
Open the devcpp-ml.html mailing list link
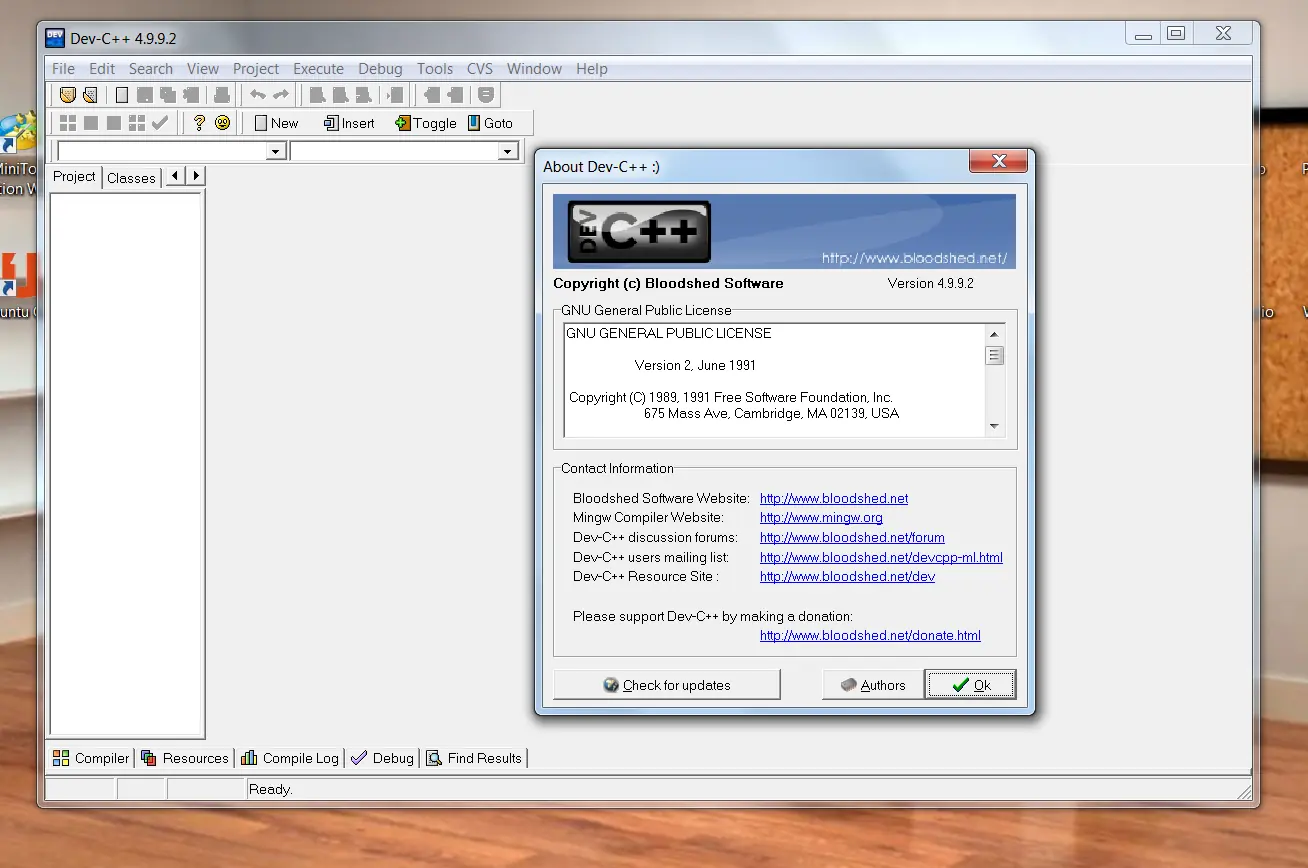click(x=881, y=557)
